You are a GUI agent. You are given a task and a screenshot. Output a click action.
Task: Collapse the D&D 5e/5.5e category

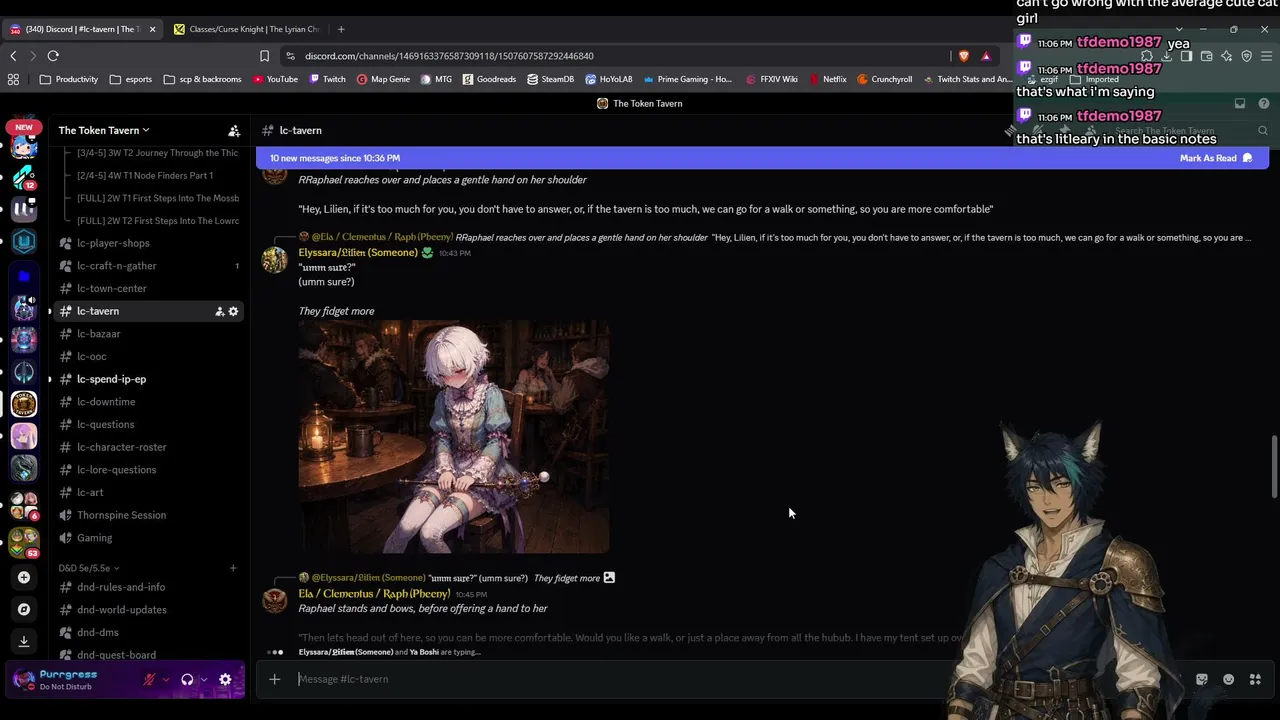(x=88, y=568)
